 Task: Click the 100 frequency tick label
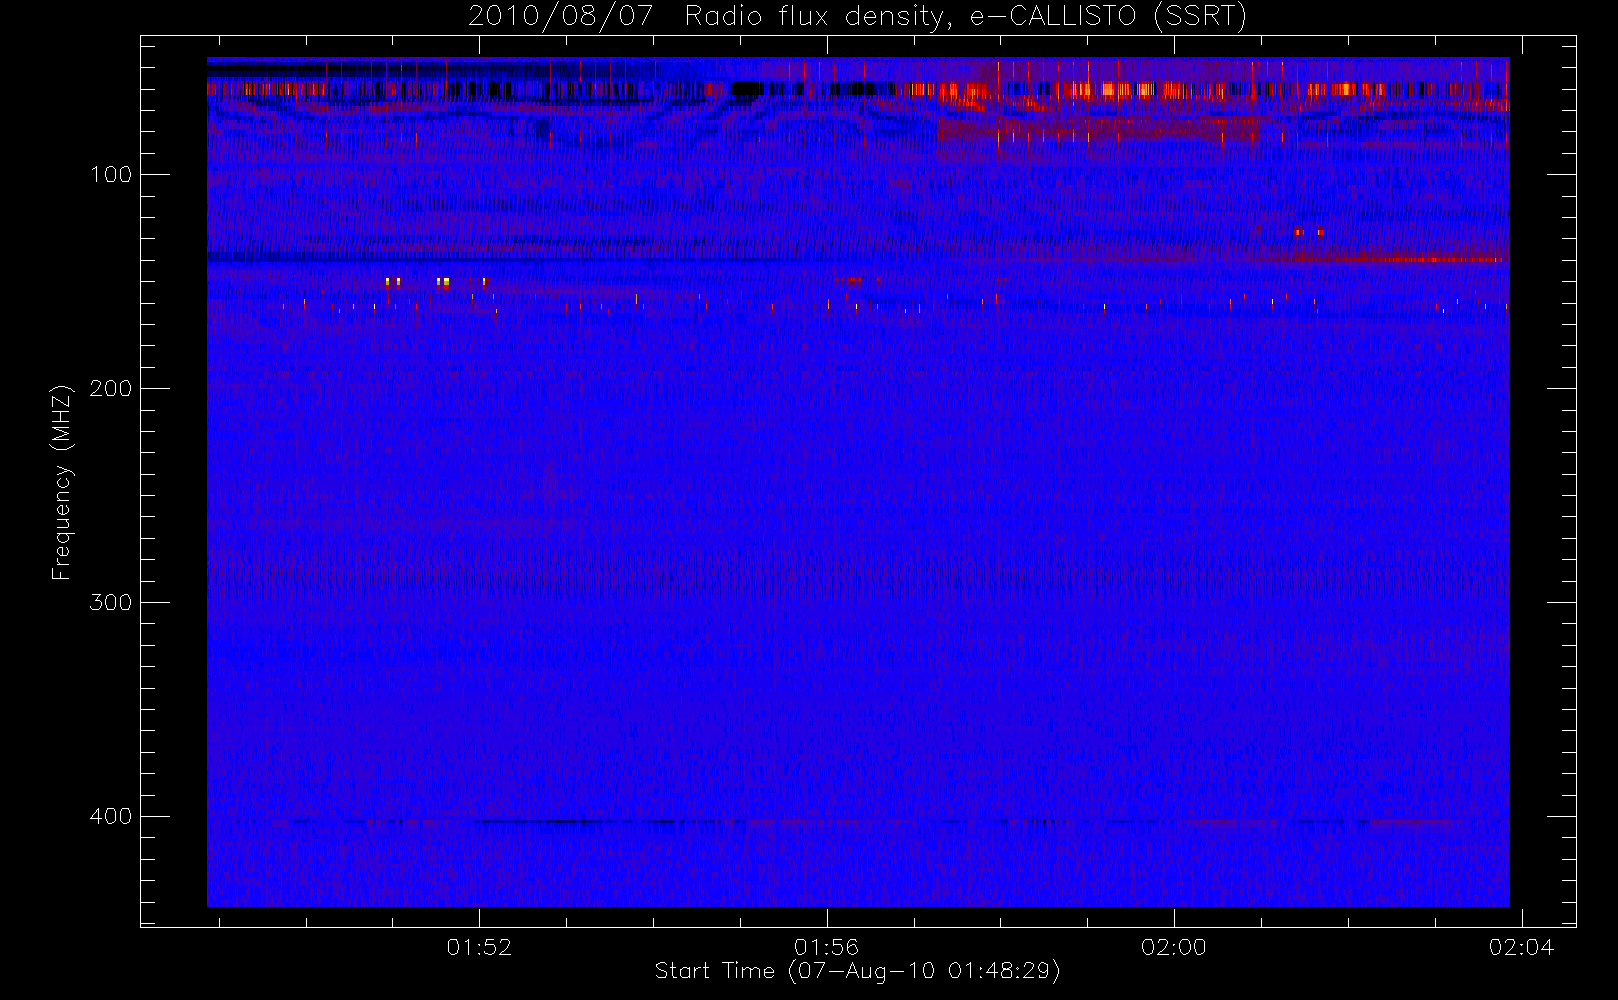pos(110,175)
